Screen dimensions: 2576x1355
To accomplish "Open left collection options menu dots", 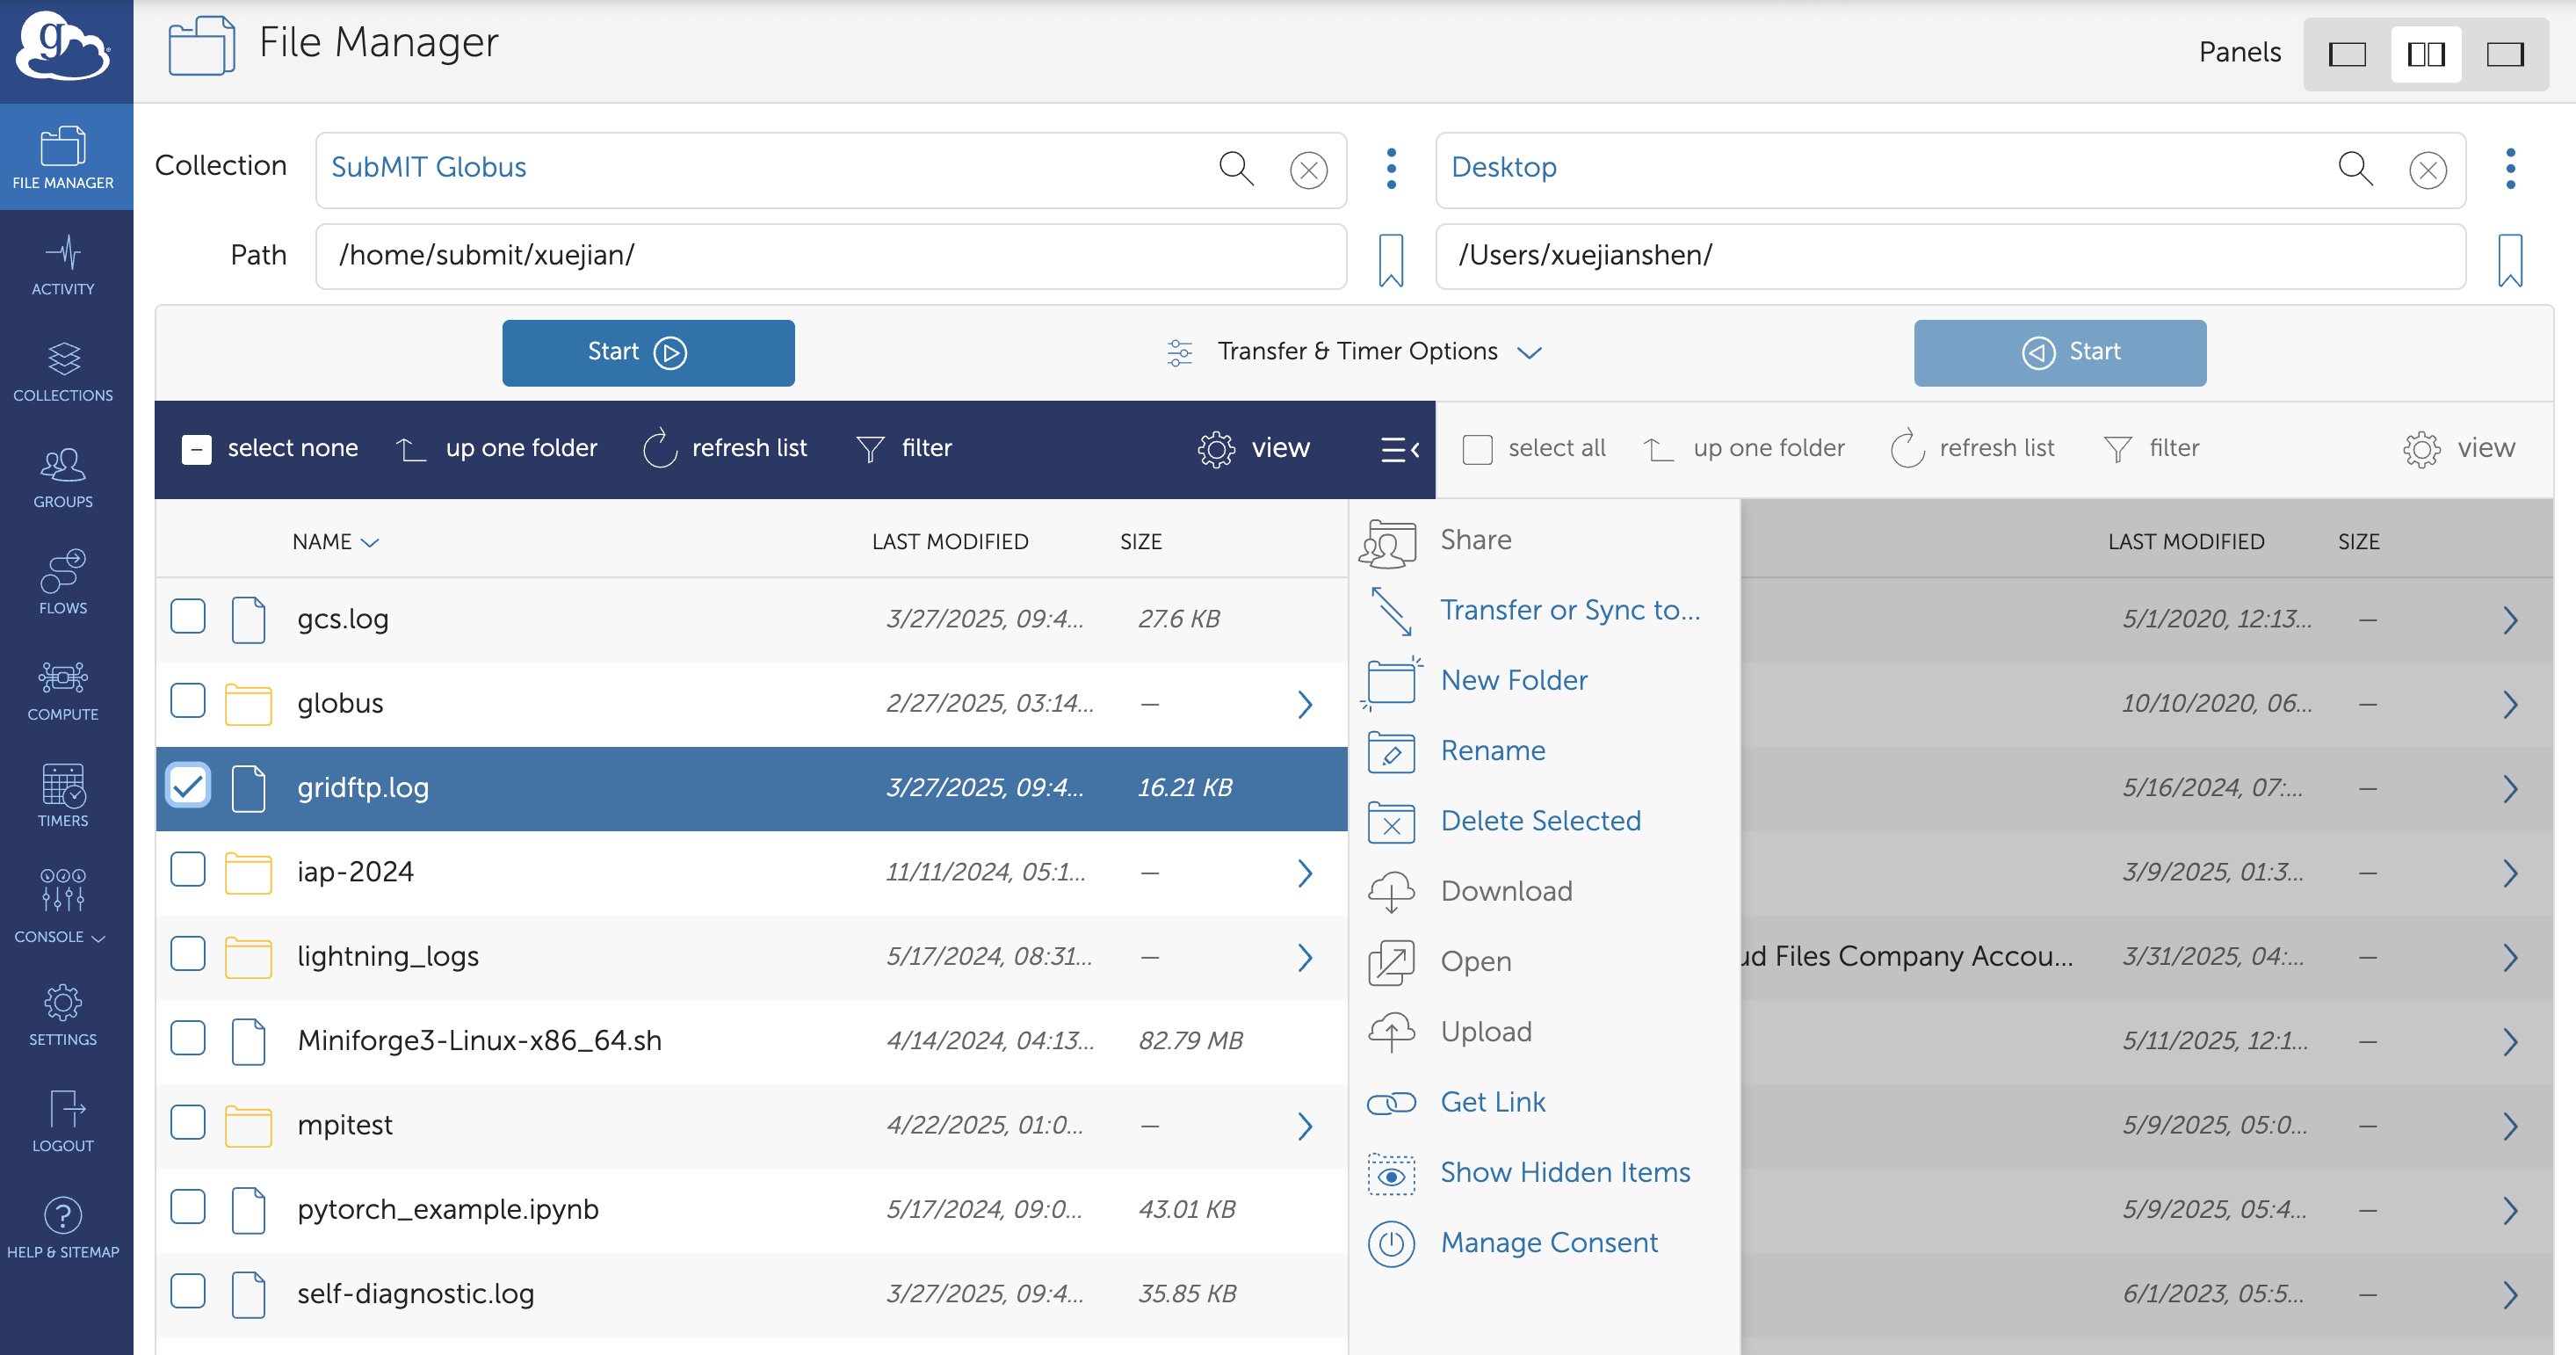I will pyautogui.click(x=1390, y=169).
